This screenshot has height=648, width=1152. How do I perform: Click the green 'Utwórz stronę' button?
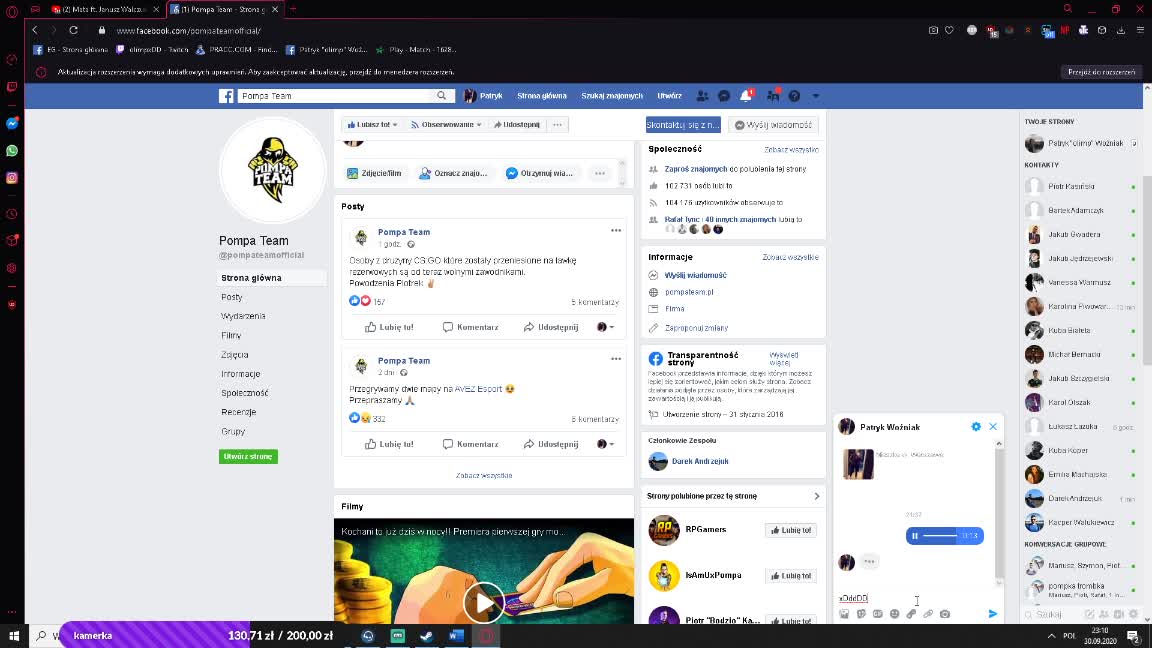pyautogui.click(x=248, y=456)
